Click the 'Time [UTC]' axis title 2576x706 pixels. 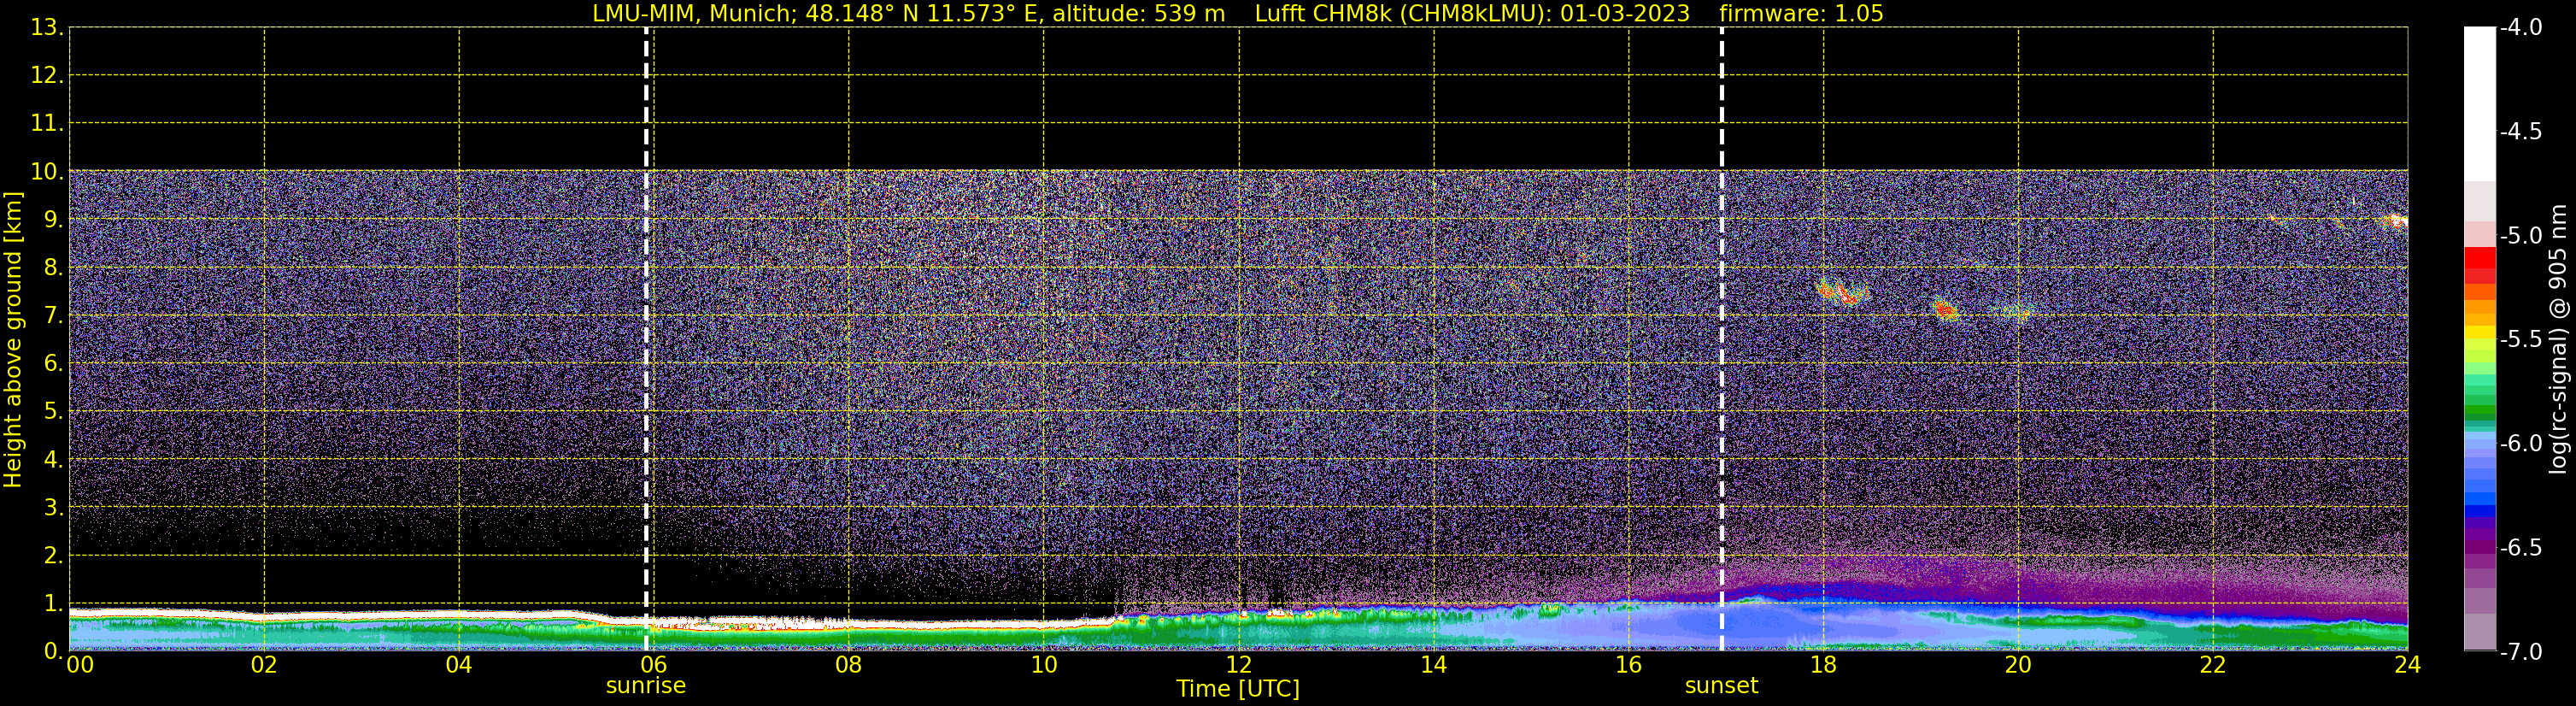(x=1238, y=689)
